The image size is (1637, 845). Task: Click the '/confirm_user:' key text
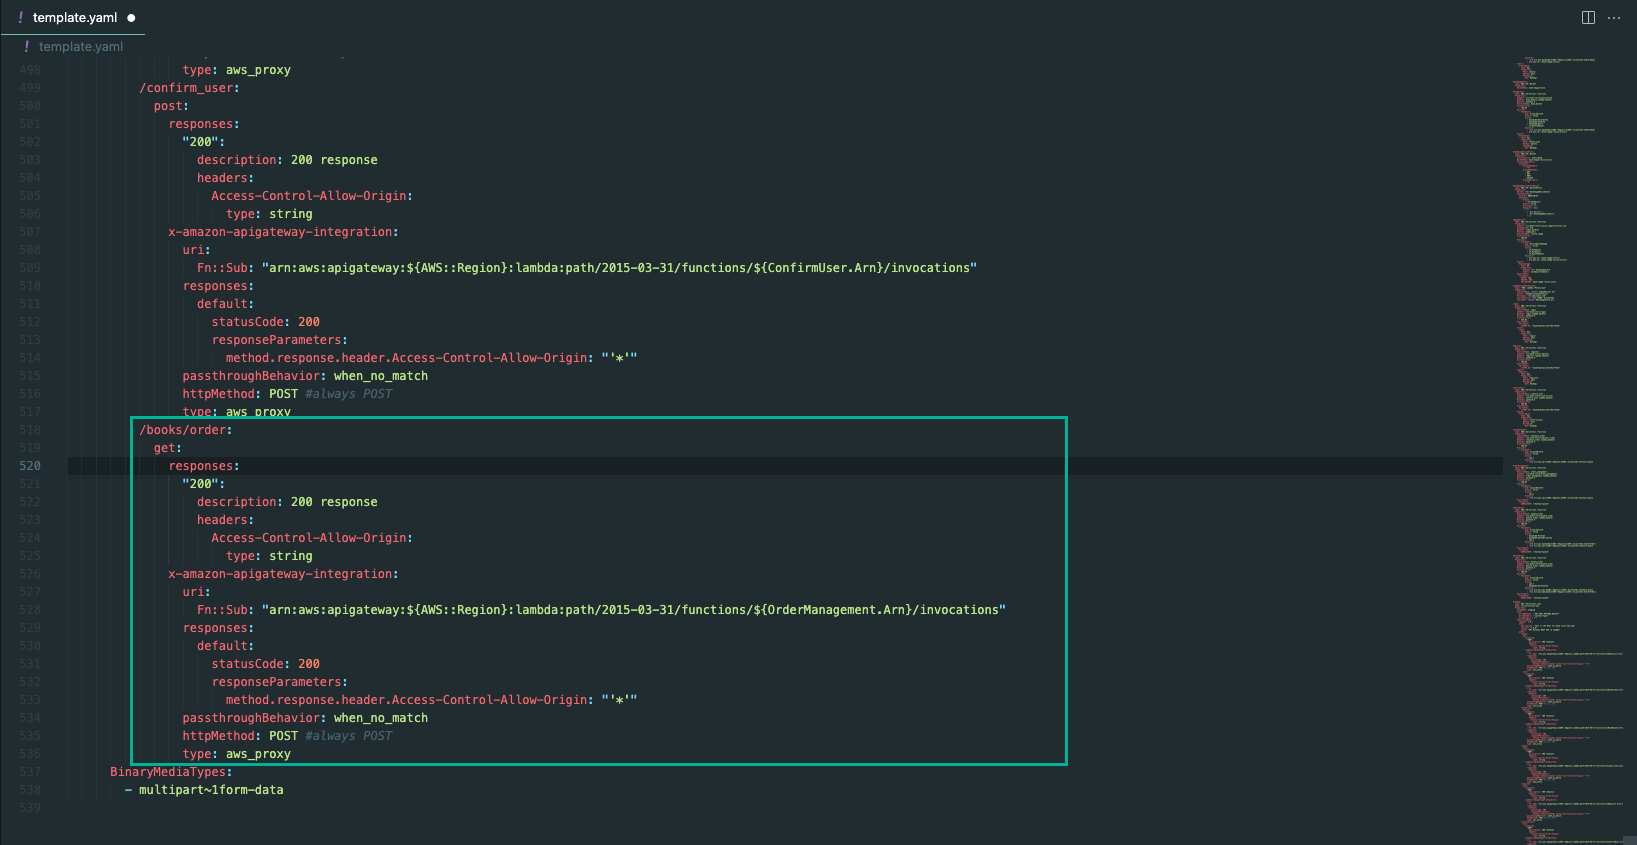(x=189, y=88)
